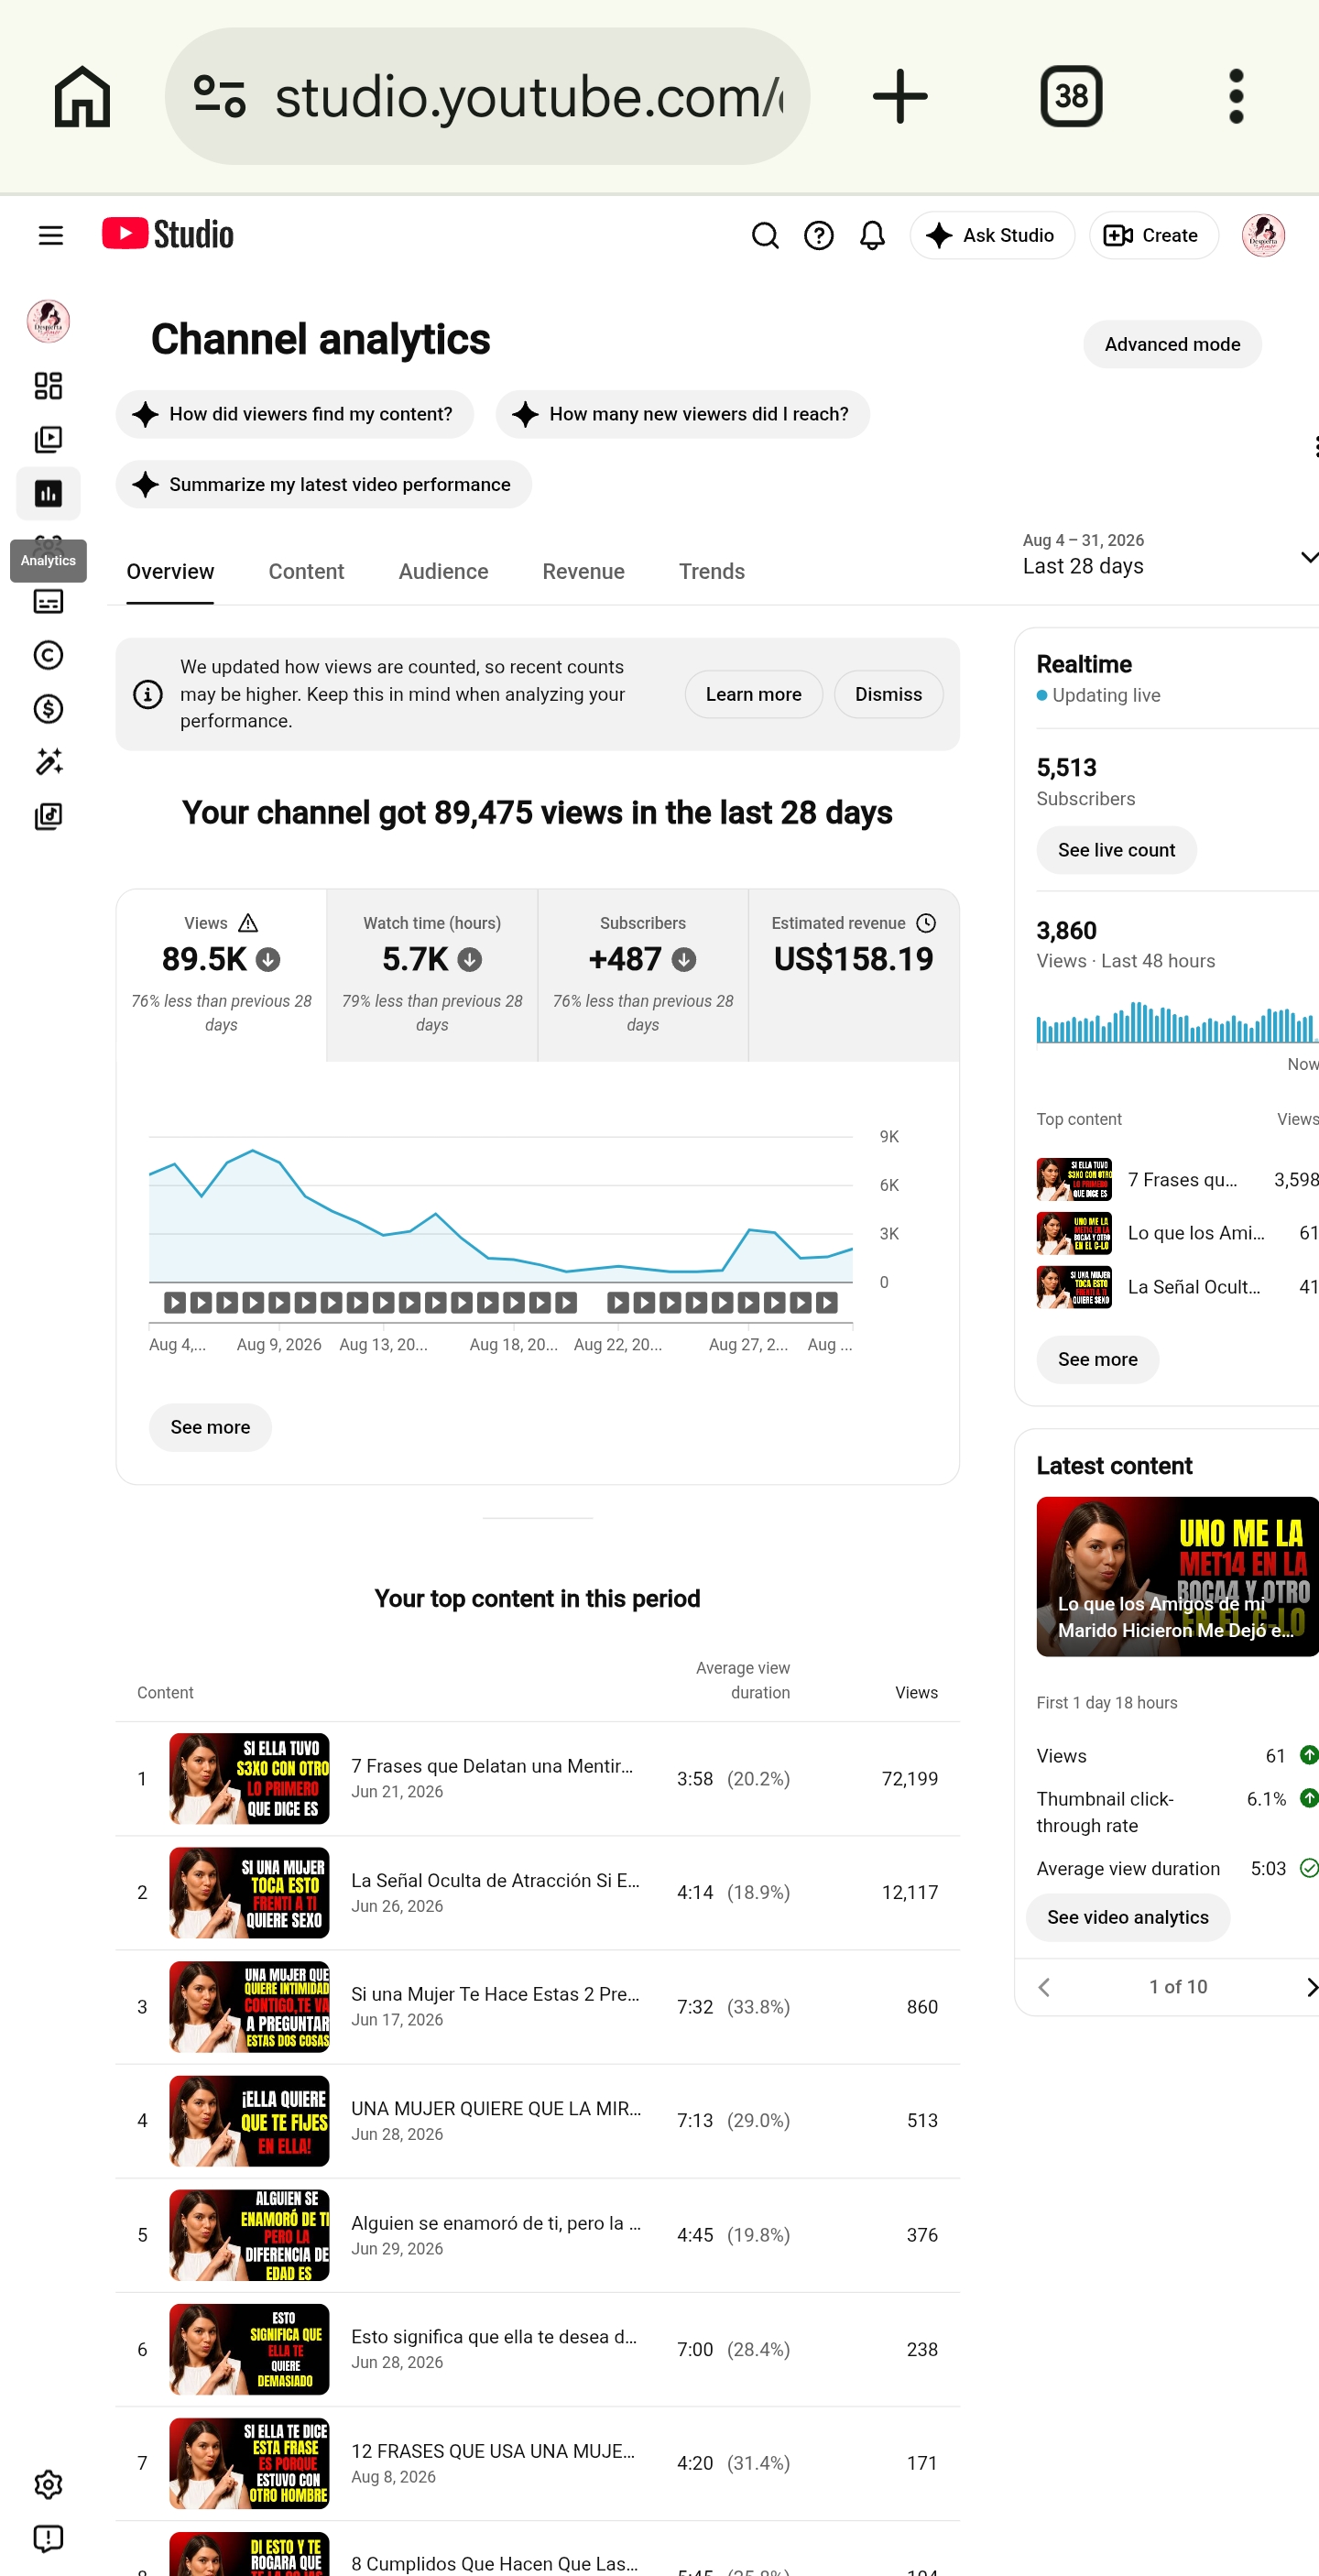The height and width of the screenshot is (2576, 1319).
Task: Select the Estimated revenue card
Action: coord(853,975)
